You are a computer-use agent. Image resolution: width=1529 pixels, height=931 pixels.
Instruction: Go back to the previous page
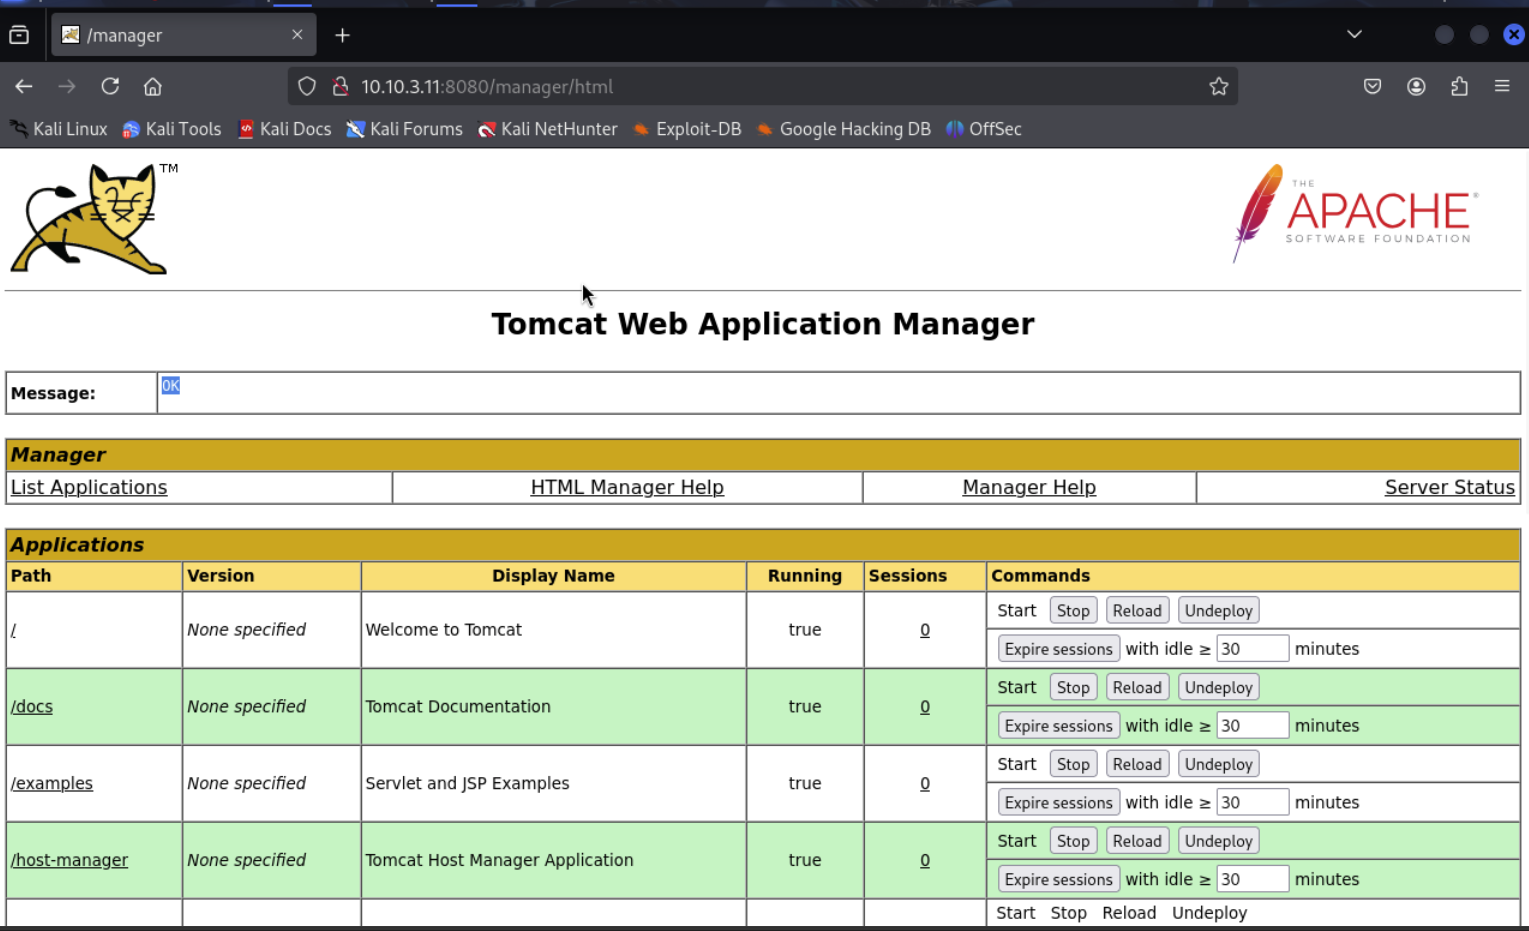[24, 87]
